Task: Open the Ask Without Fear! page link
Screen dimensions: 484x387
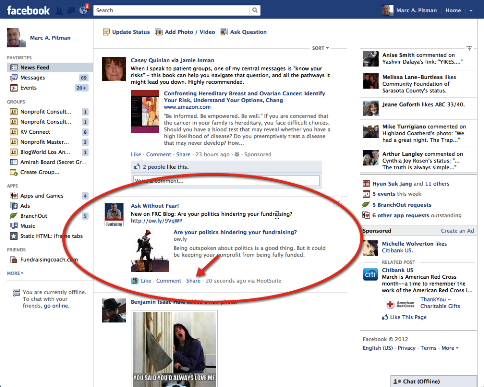Action: tap(155, 206)
